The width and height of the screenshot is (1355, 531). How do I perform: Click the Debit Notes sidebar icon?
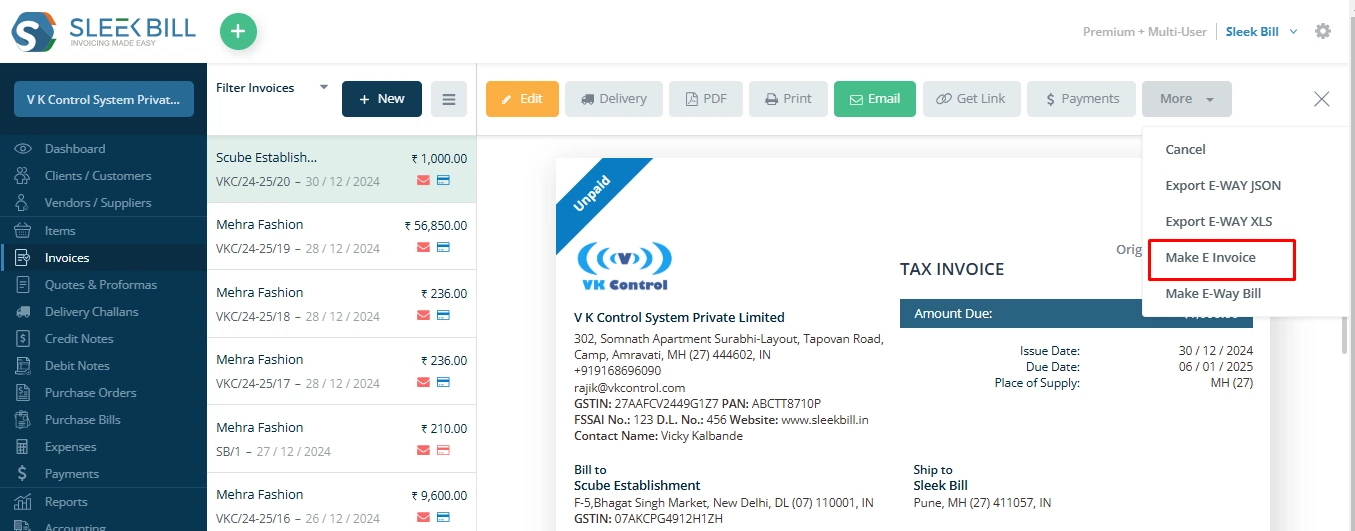pos(23,366)
